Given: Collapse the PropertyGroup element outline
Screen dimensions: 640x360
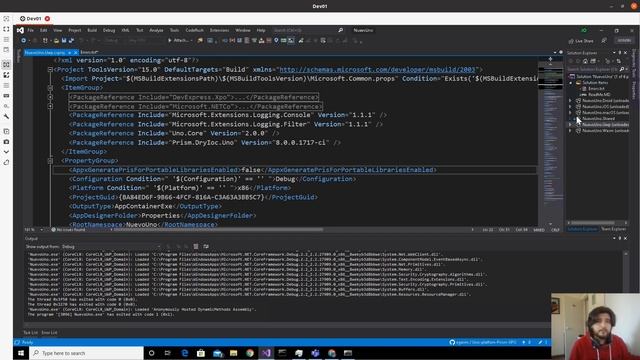Looking at the screenshot, I should tap(50, 161).
